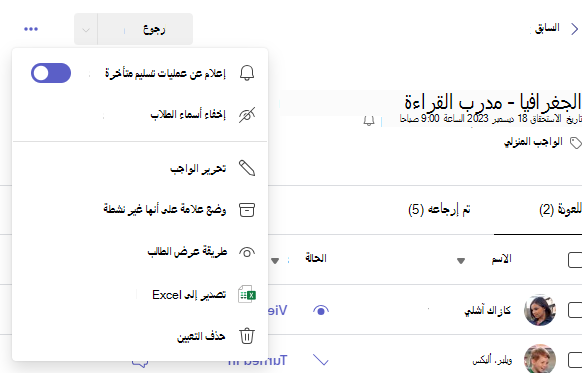Screen dimensions: 582x373
Task: Click the رجوع return button
Action: 146,29
